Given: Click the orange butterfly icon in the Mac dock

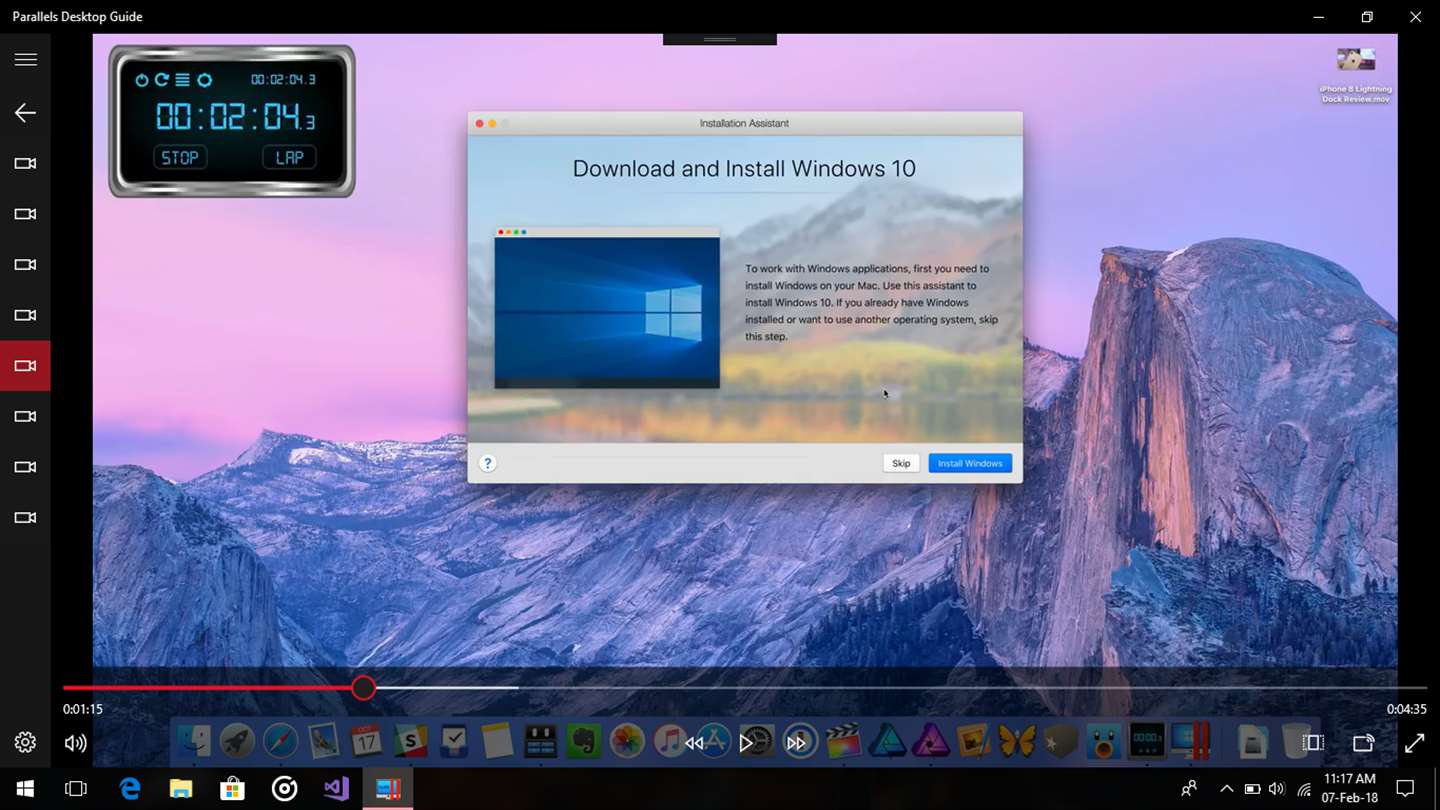Looking at the screenshot, I should pyautogui.click(x=1017, y=741).
